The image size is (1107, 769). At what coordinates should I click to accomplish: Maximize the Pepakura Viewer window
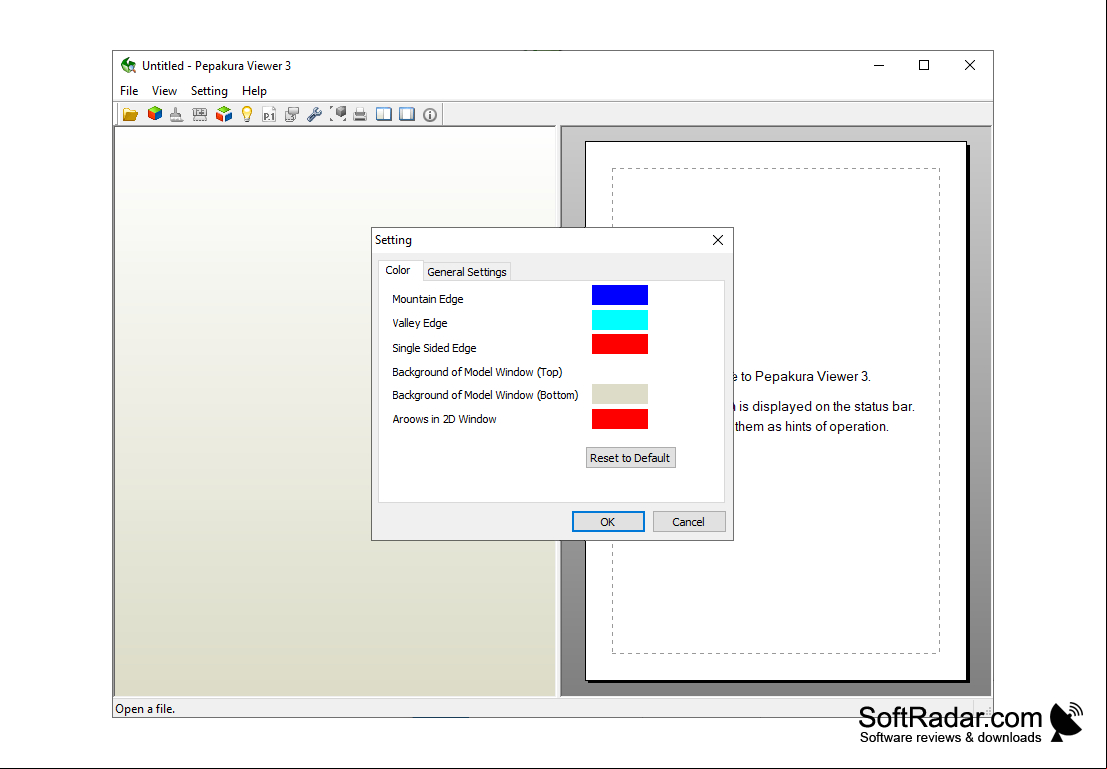click(923, 66)
